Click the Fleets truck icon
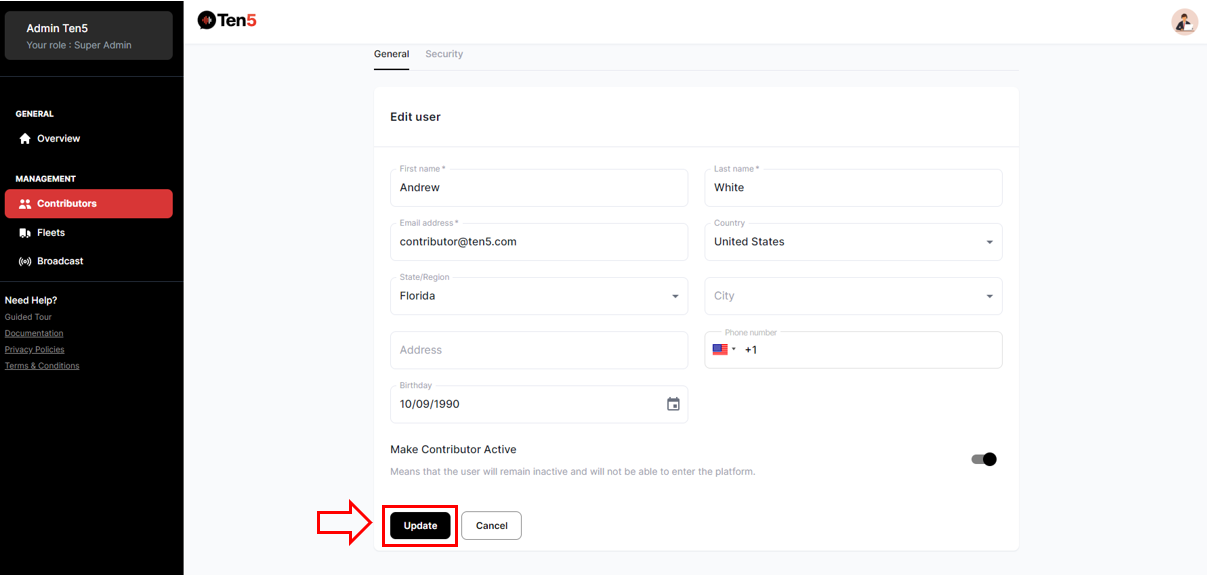 coord(25,233)
